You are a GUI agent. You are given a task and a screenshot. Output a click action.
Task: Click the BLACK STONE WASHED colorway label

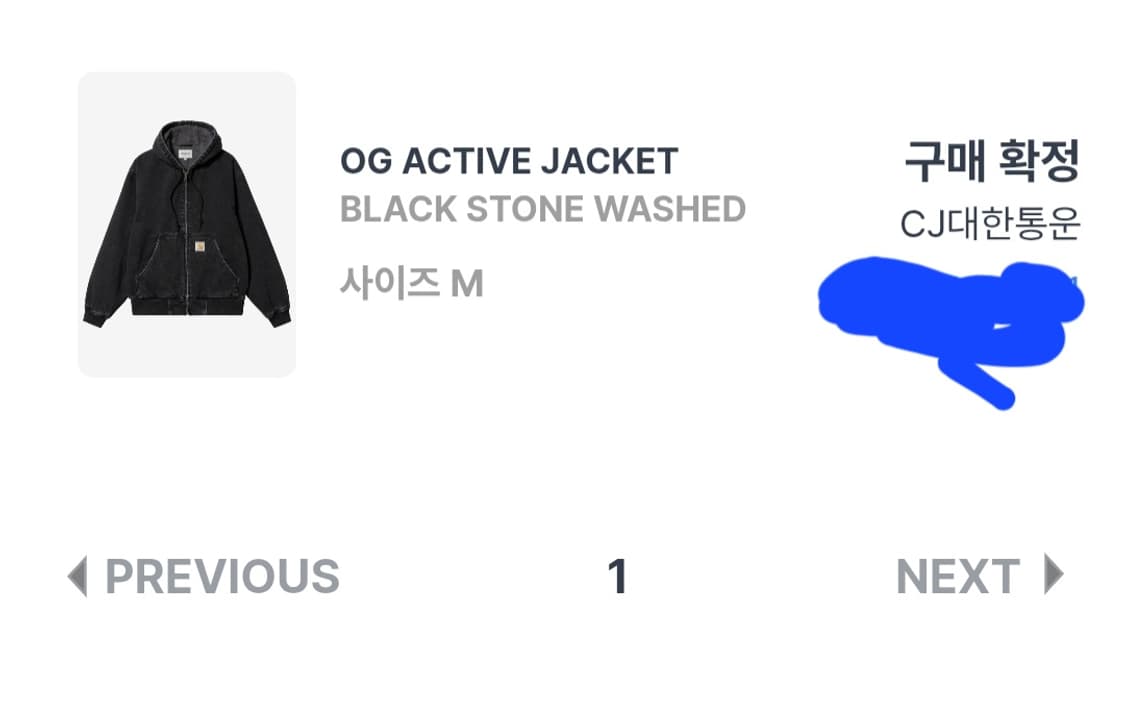(543, 208)
